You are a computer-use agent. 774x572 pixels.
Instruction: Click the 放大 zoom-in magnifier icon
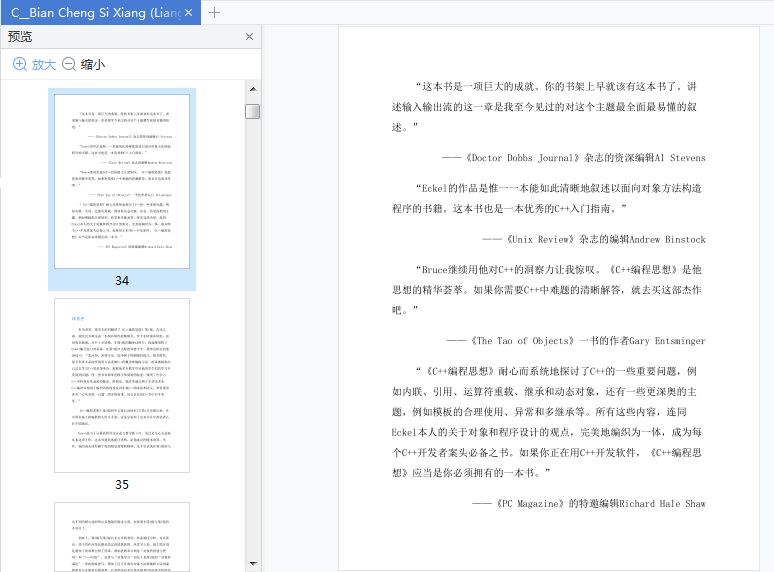pos(20,64)
